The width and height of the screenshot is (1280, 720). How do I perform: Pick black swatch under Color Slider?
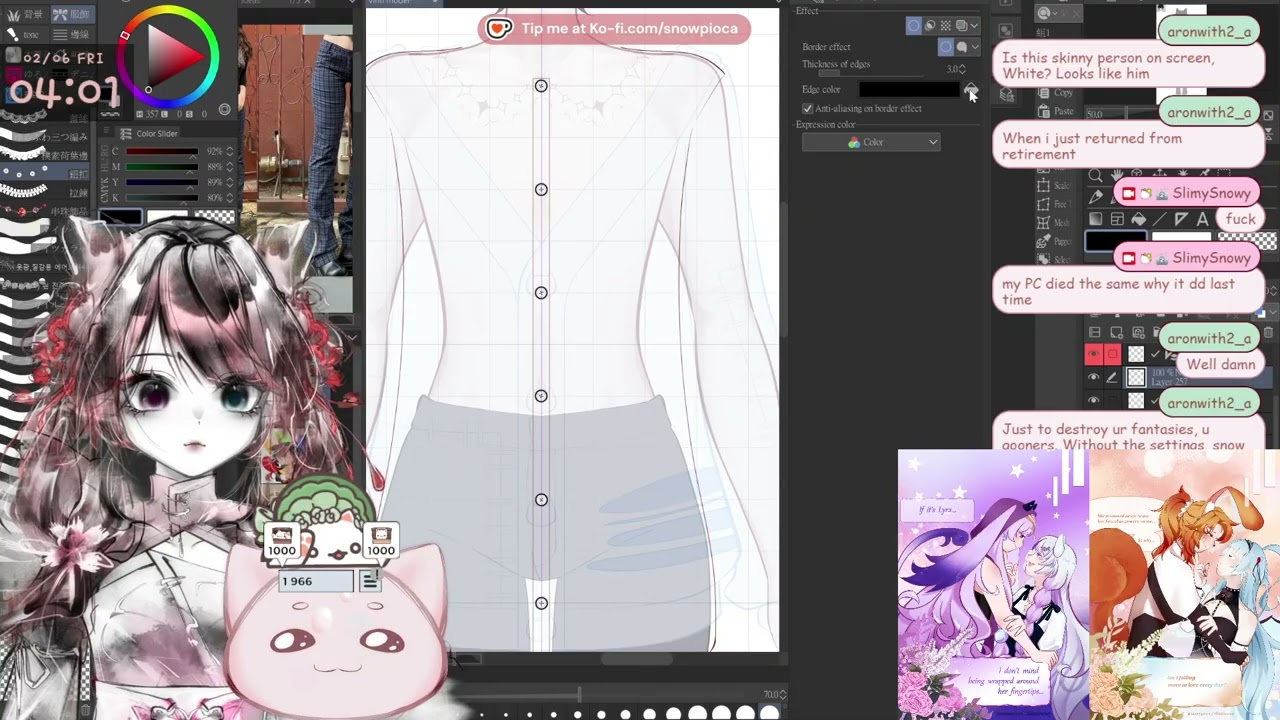(x=120, y=217)
